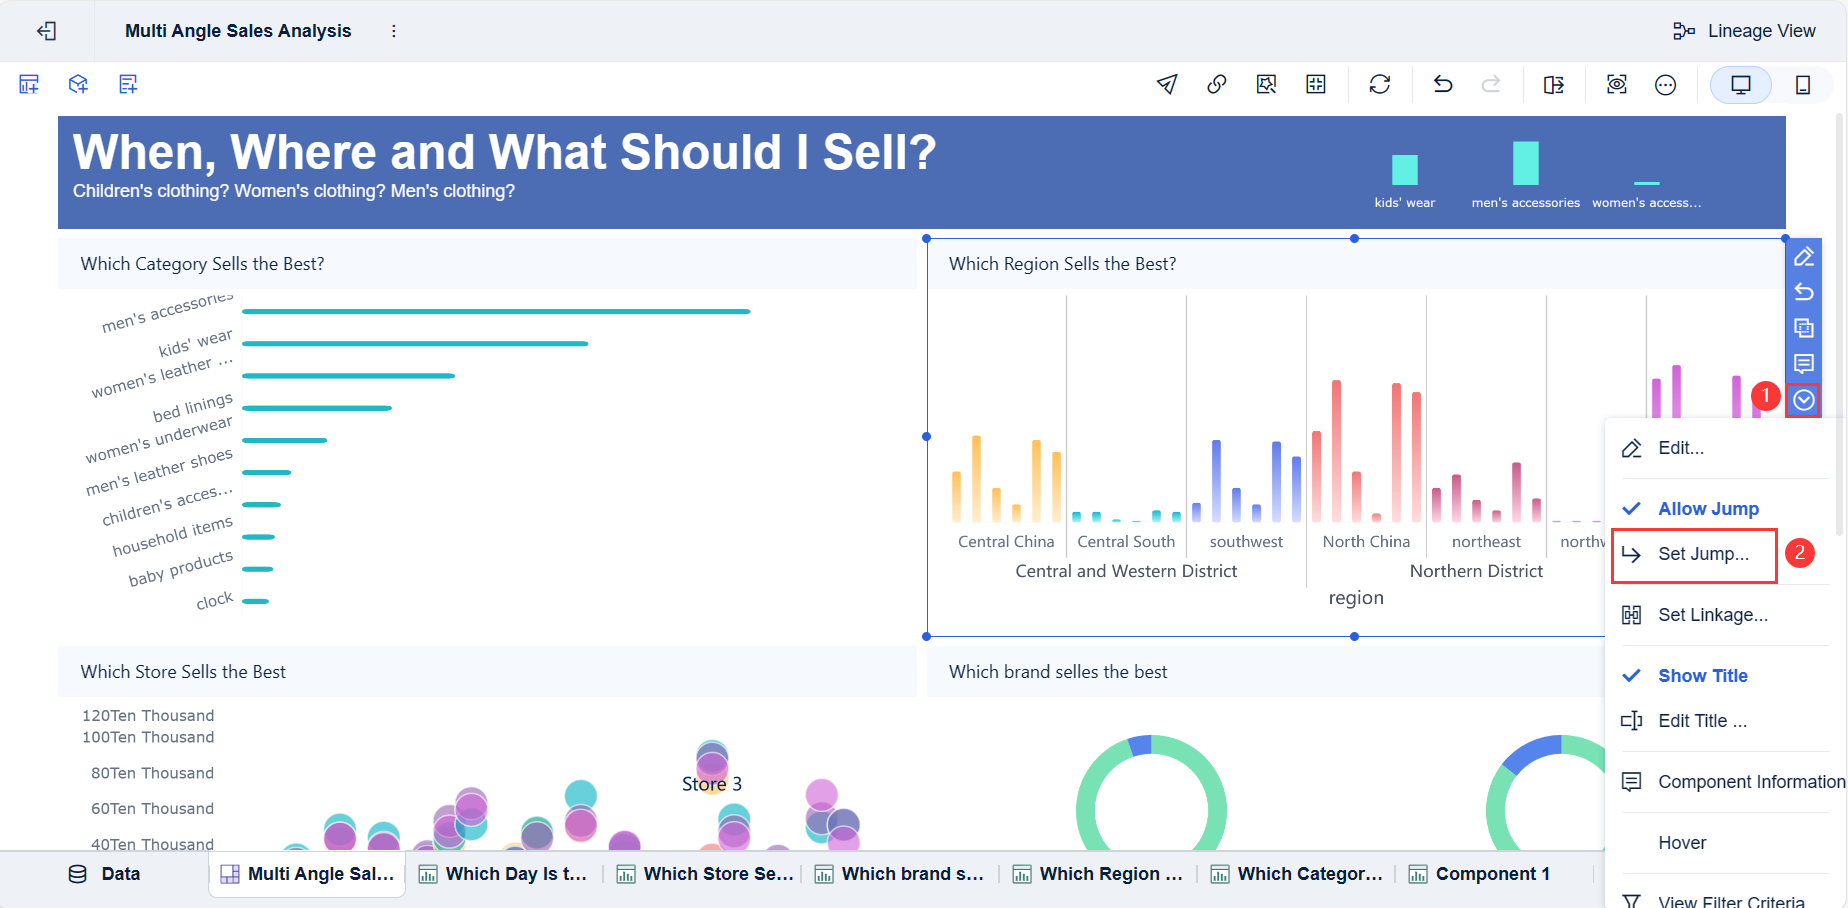Viewport: 1848px width, 908px height.
Task: Open the component dropdown chevron icon
Action: click(x=1804, y=400)
